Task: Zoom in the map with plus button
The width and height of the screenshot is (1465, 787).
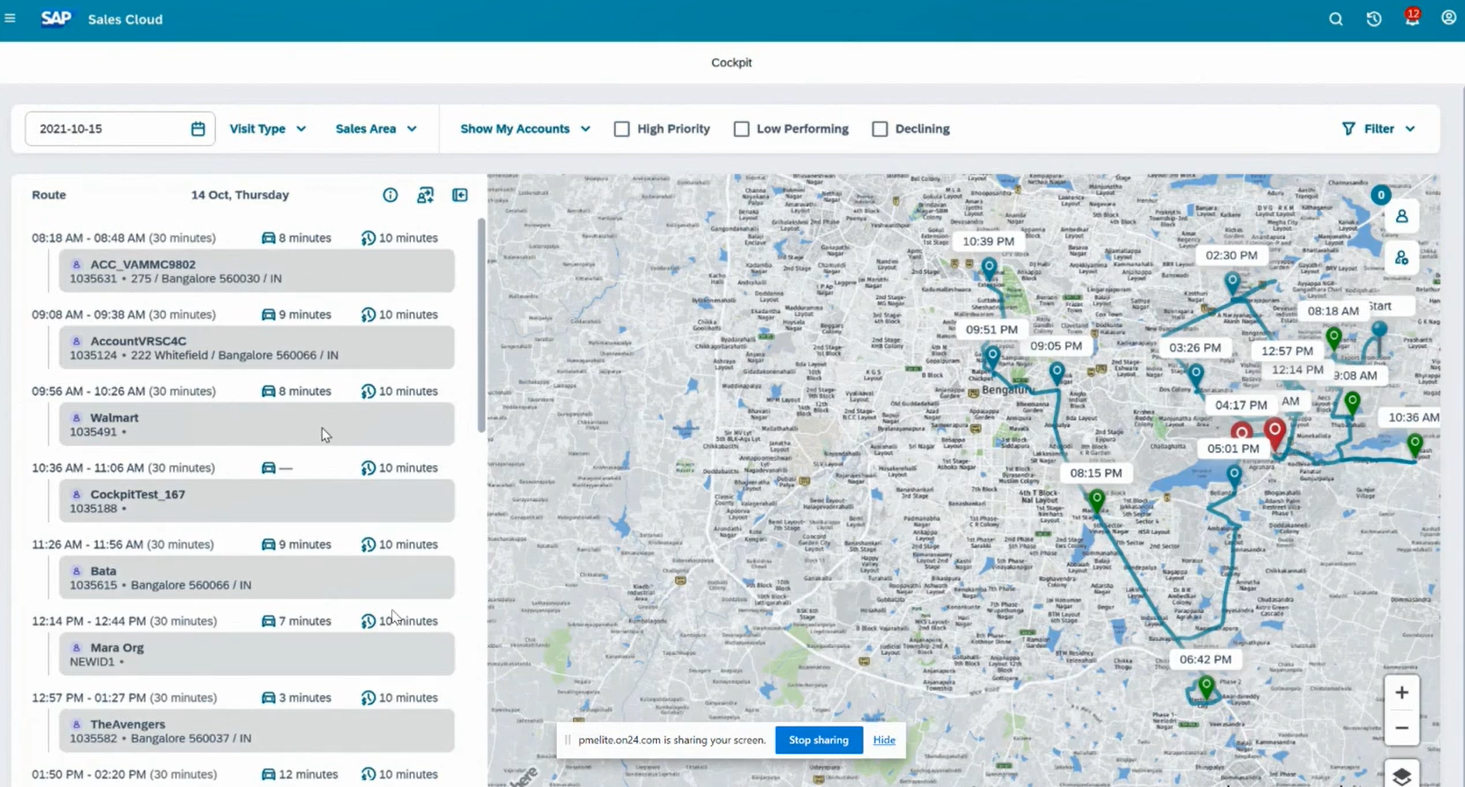Action: [1401, 692]
